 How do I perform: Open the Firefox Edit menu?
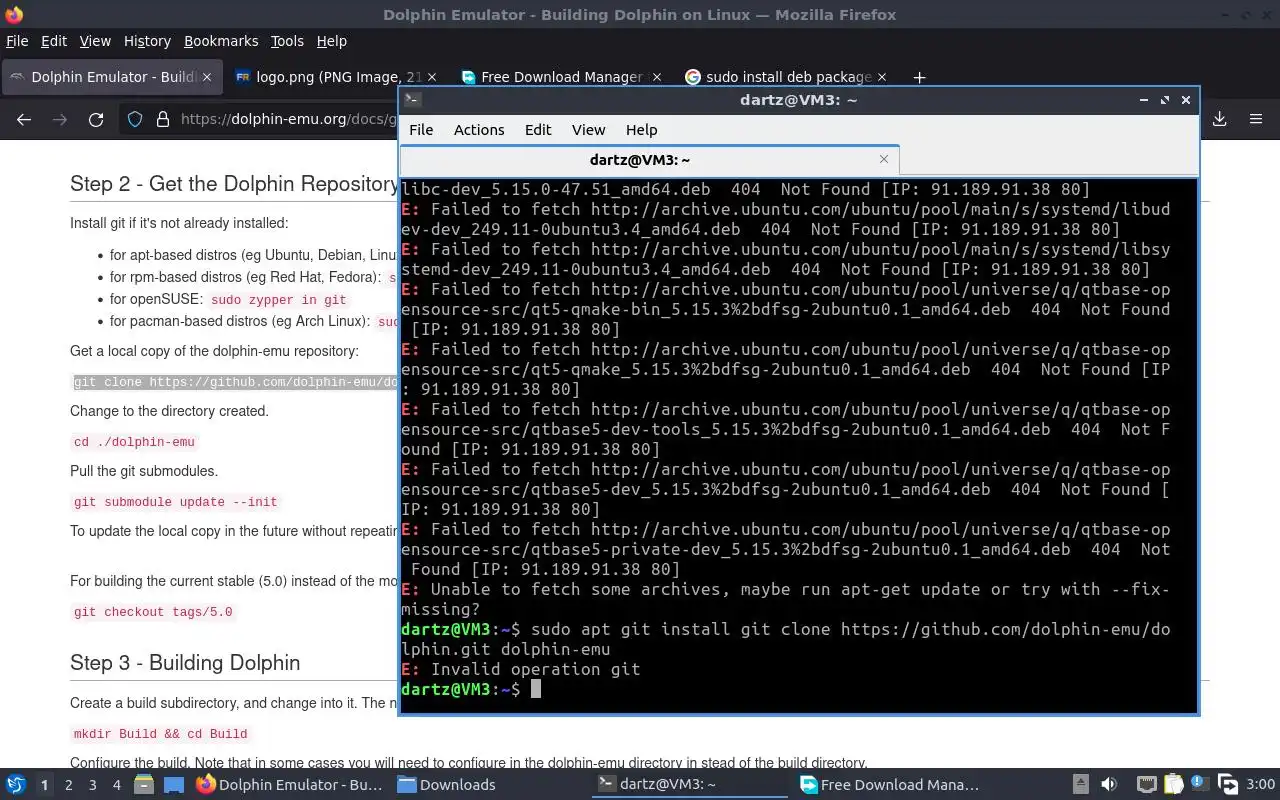tap(53, 41)
